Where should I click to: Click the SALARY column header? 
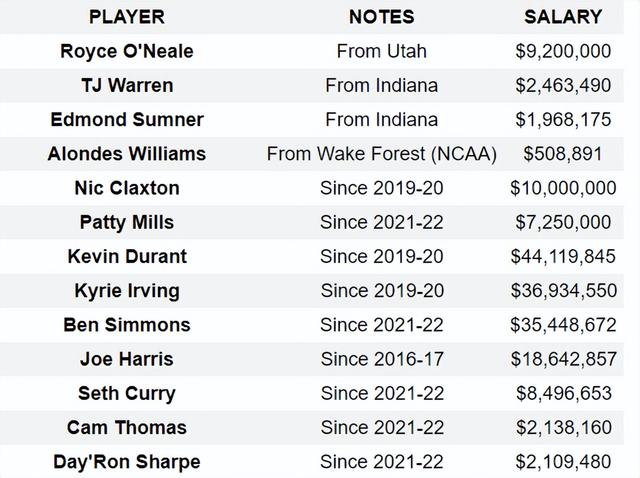[x=563, y=17]
